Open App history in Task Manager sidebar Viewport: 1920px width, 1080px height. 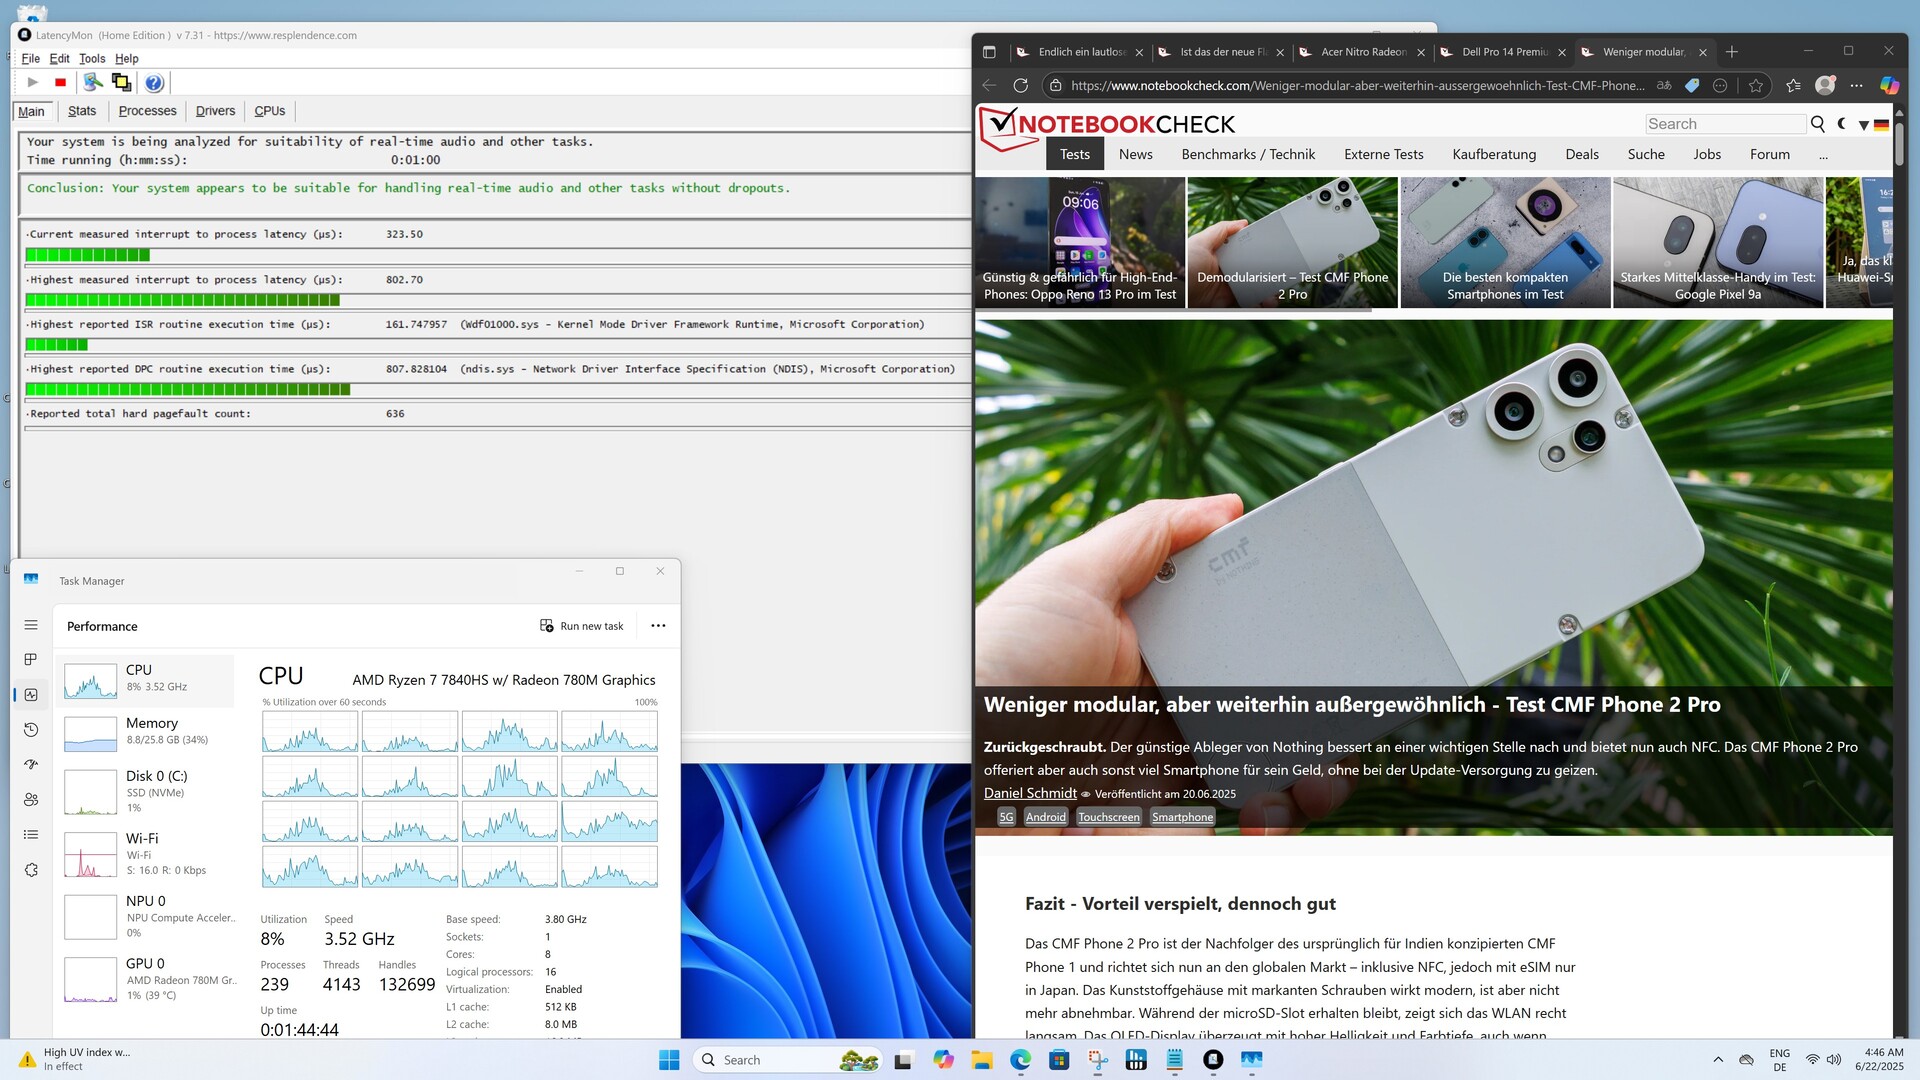coord(31,730)
